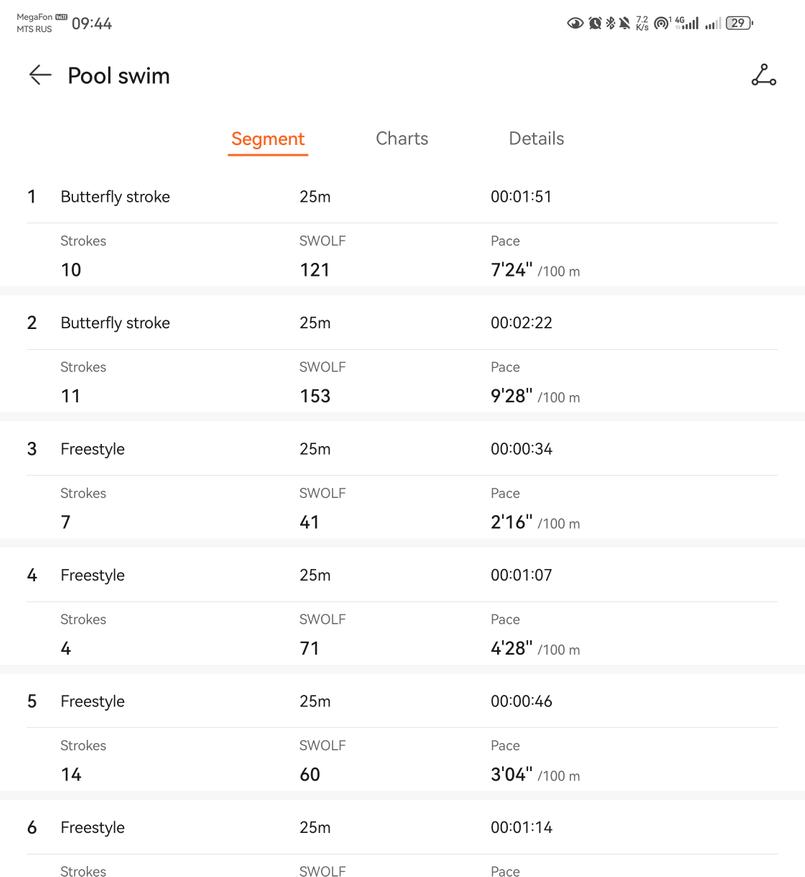The width and height of the screenshot is (805, 877).
Task: Tap the 7'24" pace value
Action: pos(511,270)
